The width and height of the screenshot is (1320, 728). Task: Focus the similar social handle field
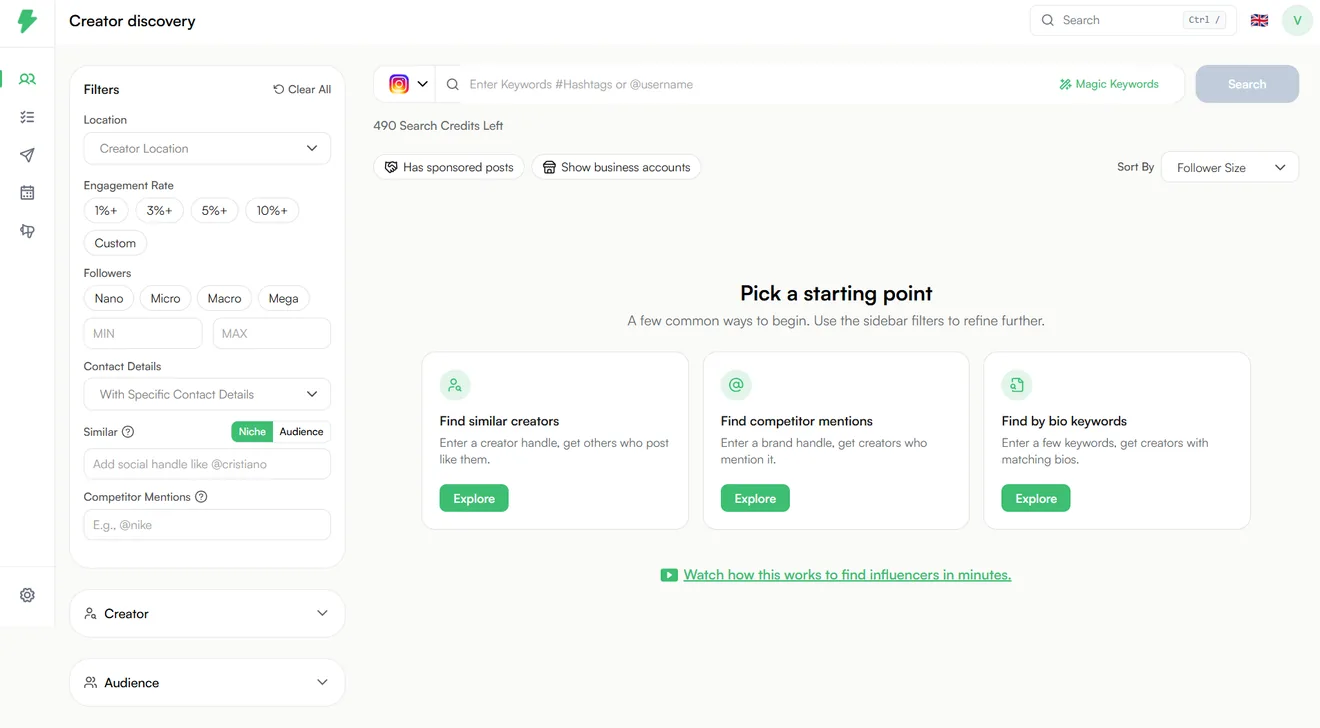pos(207,464)
